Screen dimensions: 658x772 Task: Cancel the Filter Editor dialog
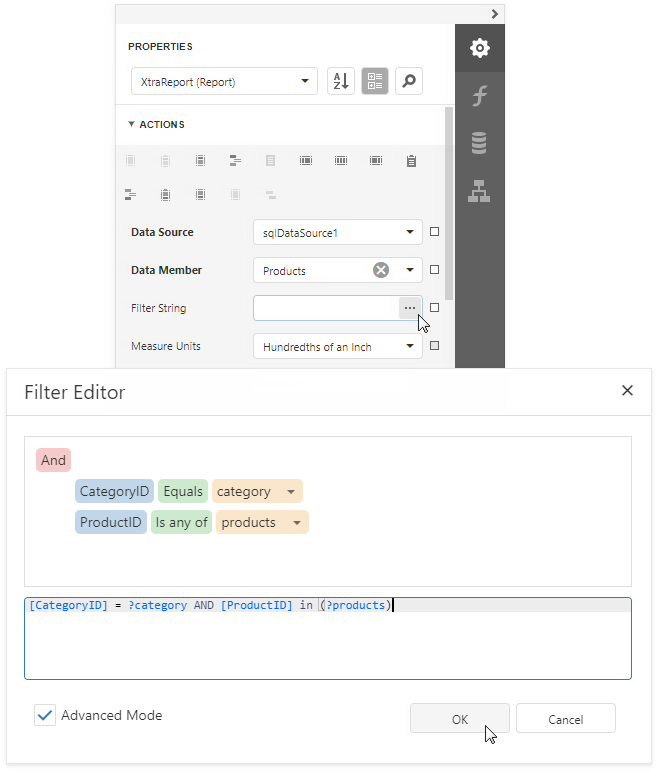(565, 719)
